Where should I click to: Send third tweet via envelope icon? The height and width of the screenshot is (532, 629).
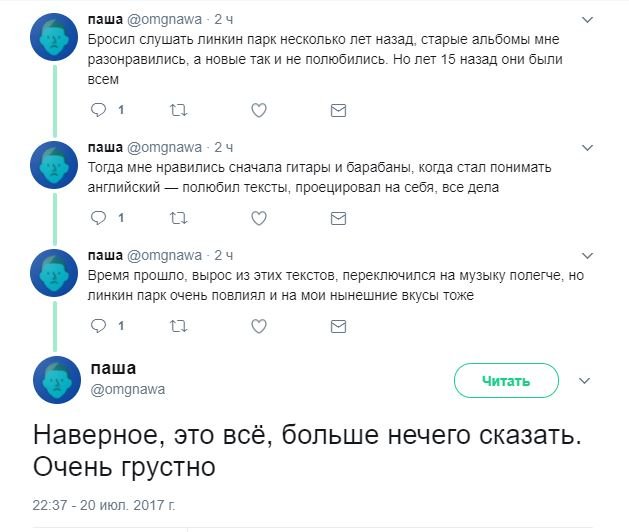pos(338,326)
